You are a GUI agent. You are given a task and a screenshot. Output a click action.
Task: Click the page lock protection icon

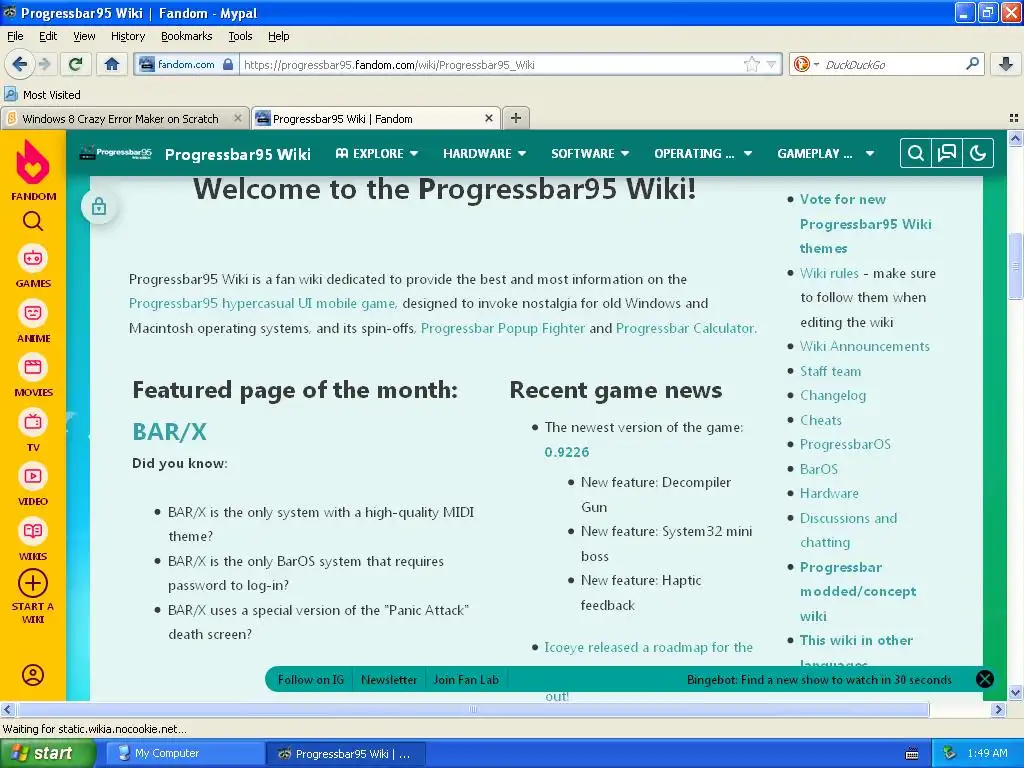[99, 206]
